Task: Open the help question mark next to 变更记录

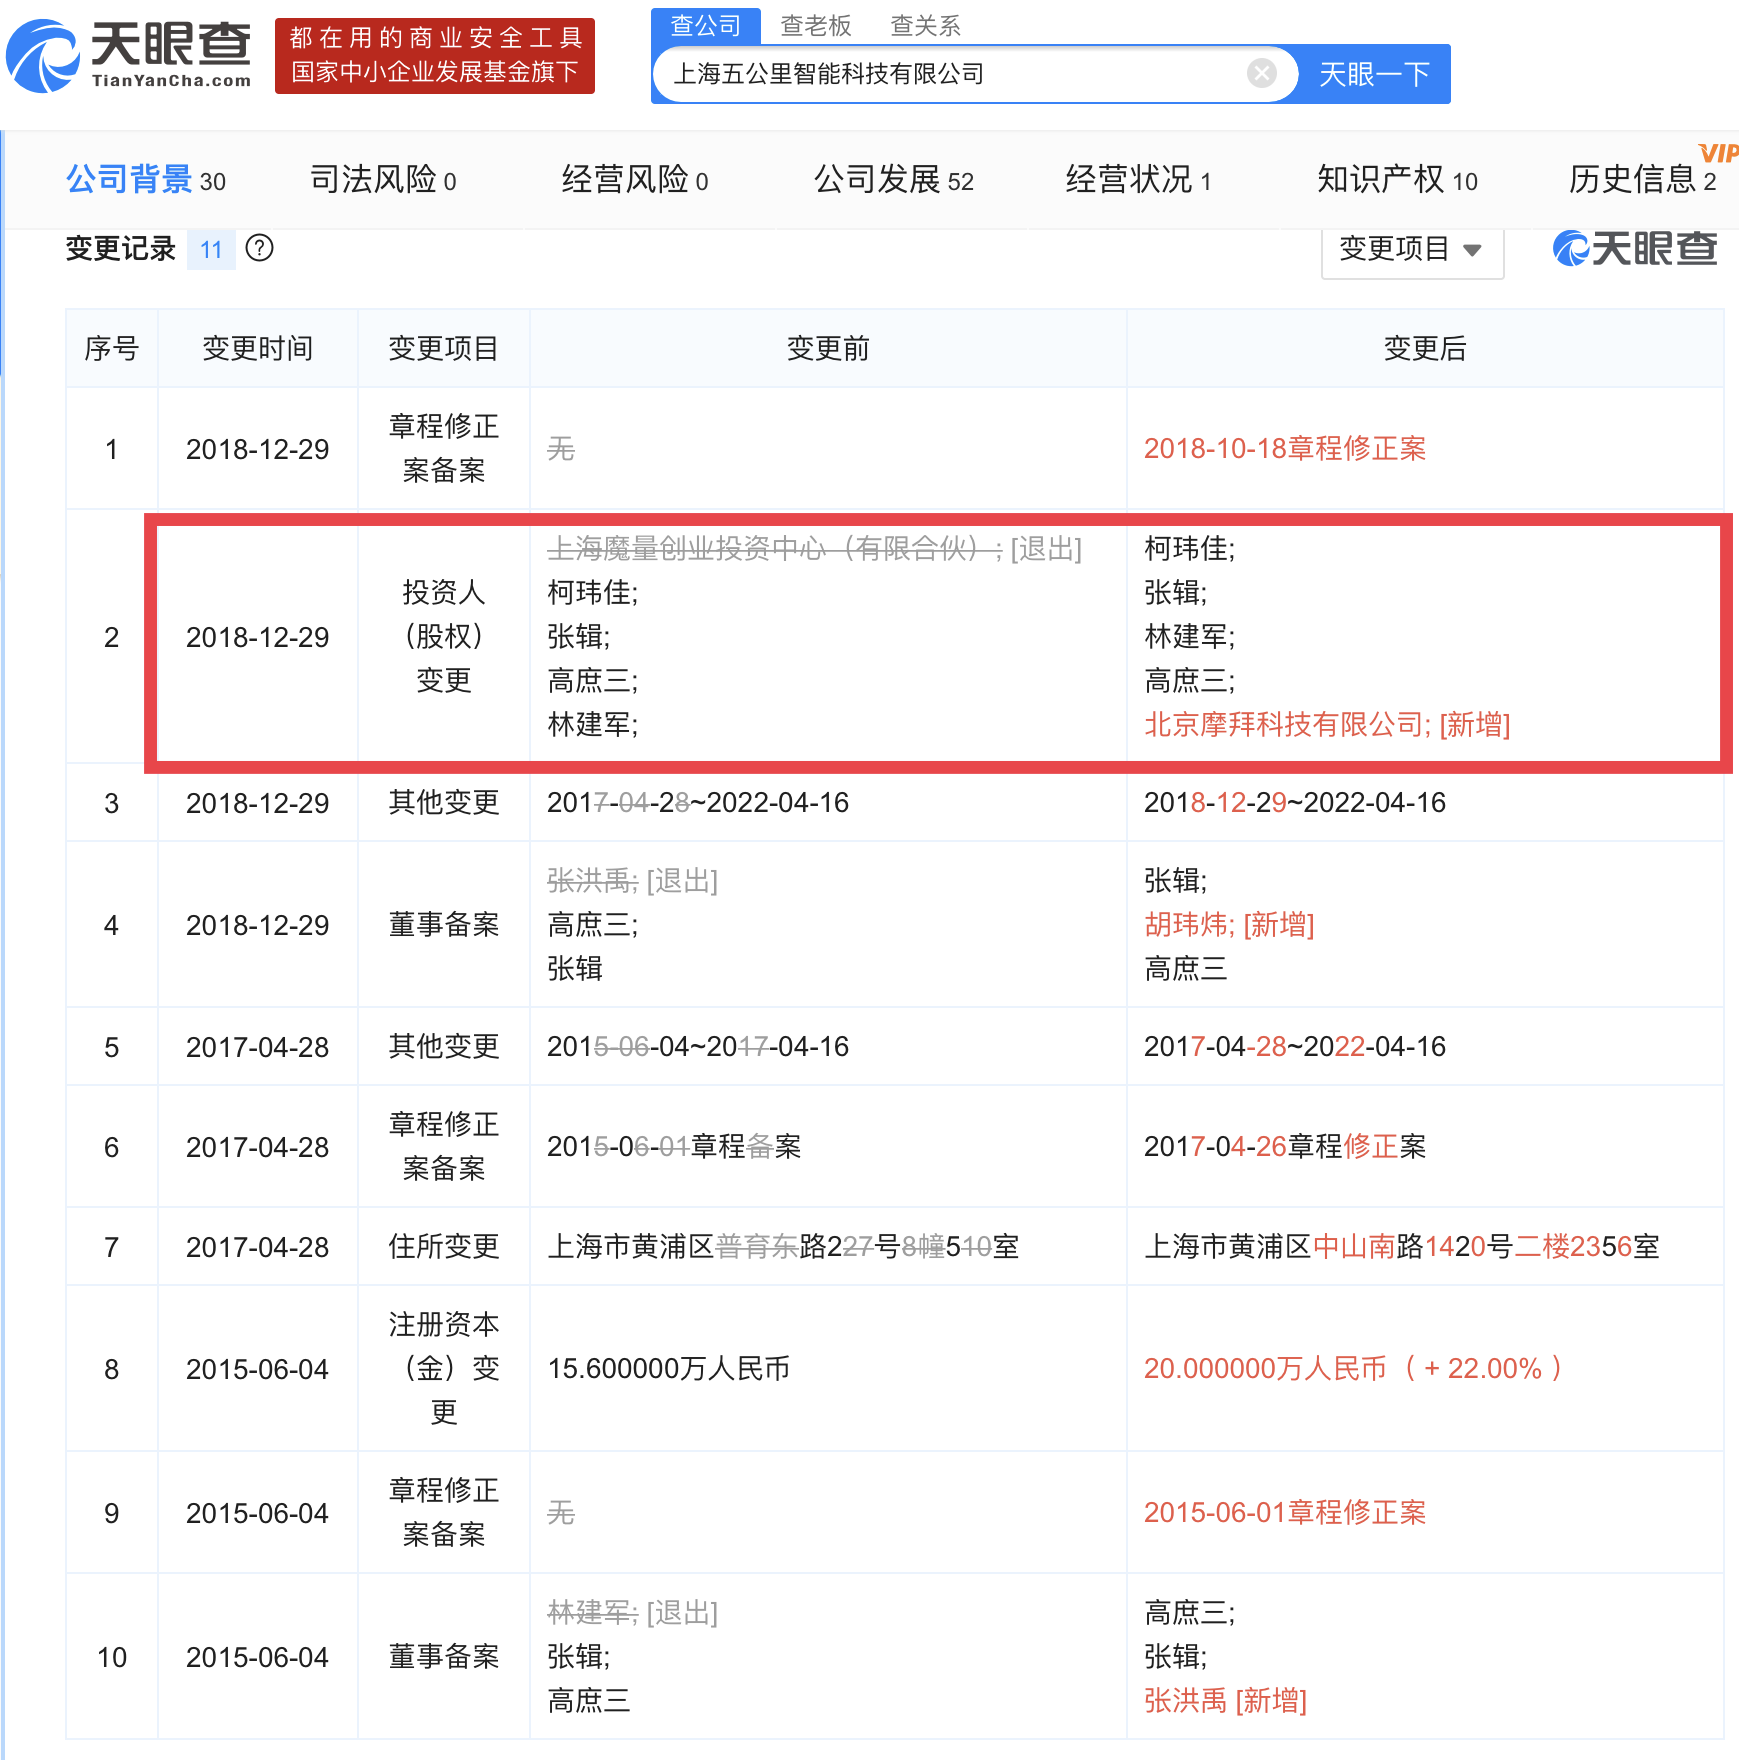Action: click(x=259, y=248)
